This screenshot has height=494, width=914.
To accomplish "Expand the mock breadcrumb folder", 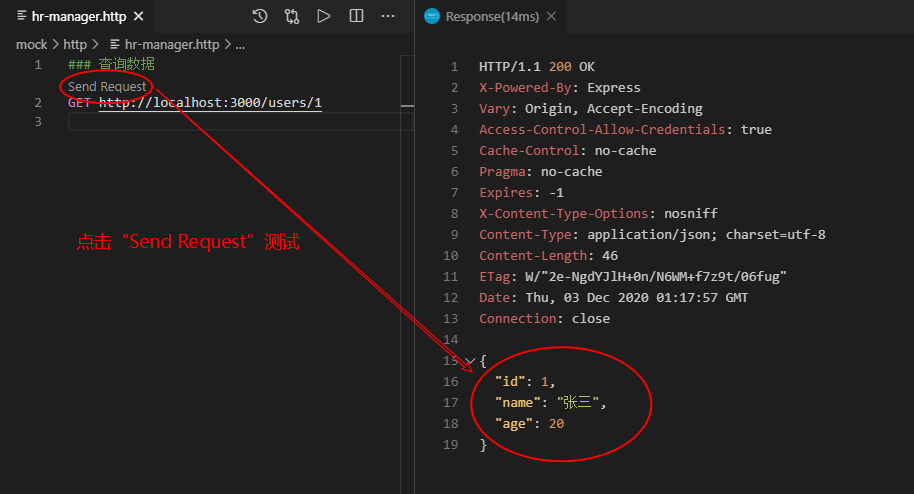I will [31, 44].
